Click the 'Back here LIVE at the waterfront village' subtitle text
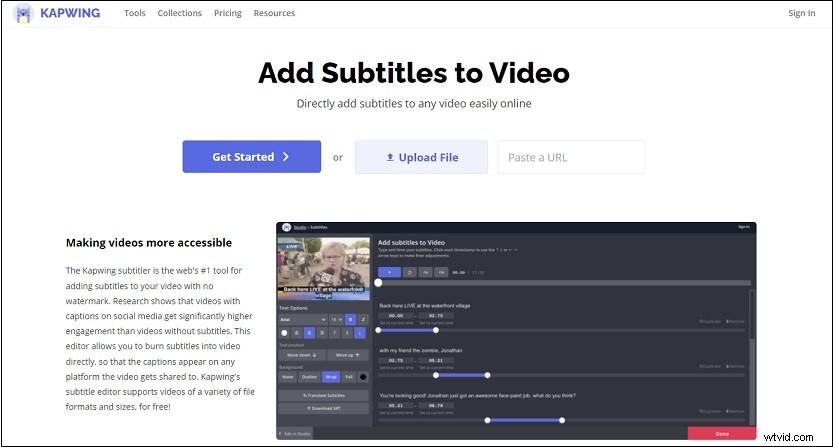Viewport: 834px width, 447px height. tap(425, 305)
